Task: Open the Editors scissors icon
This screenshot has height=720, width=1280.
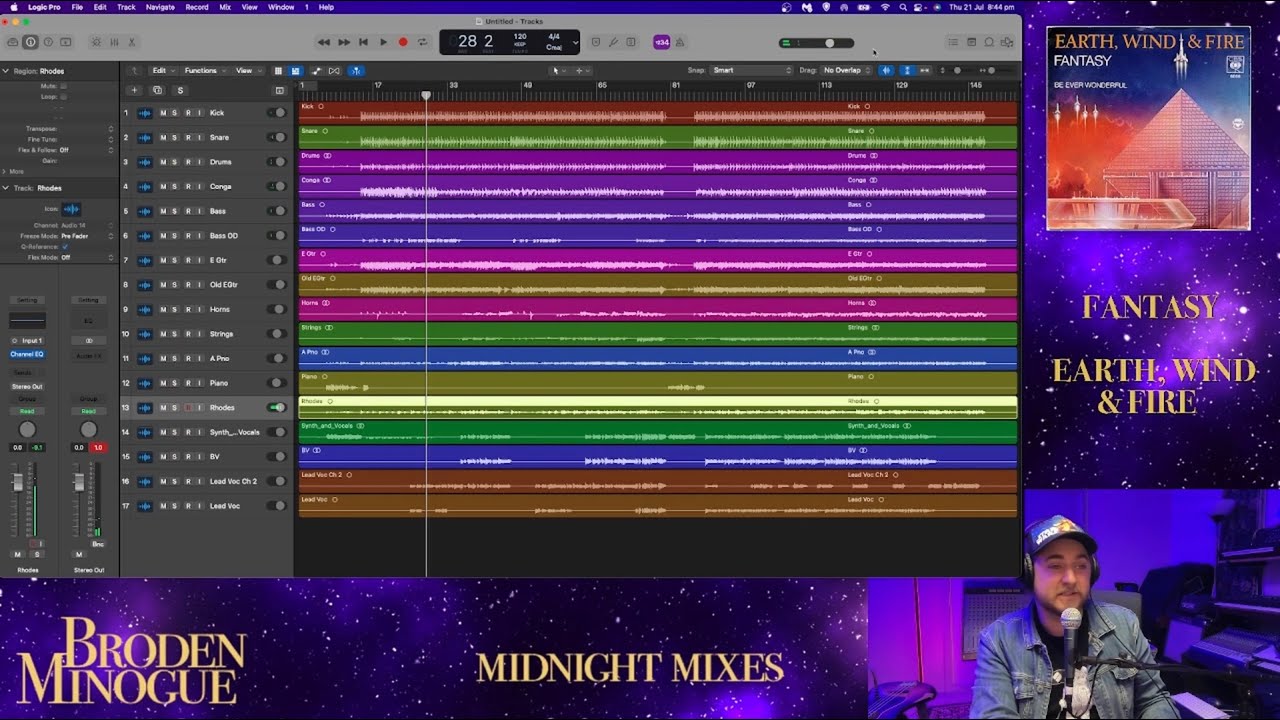Action: click(132, 42)
